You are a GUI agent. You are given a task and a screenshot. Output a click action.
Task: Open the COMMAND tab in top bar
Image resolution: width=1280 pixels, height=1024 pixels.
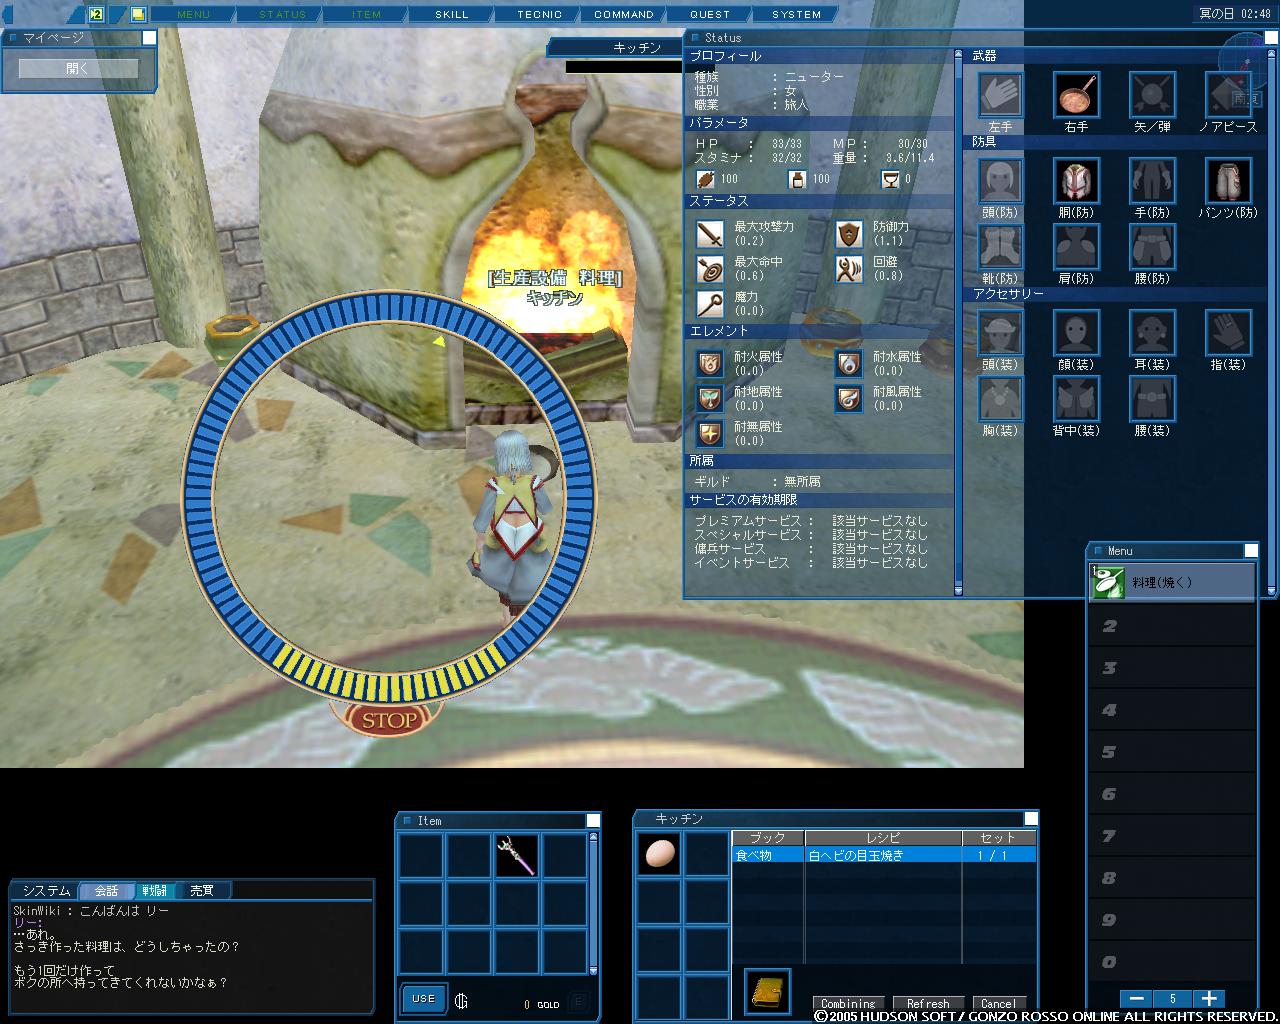coord(624,14)
